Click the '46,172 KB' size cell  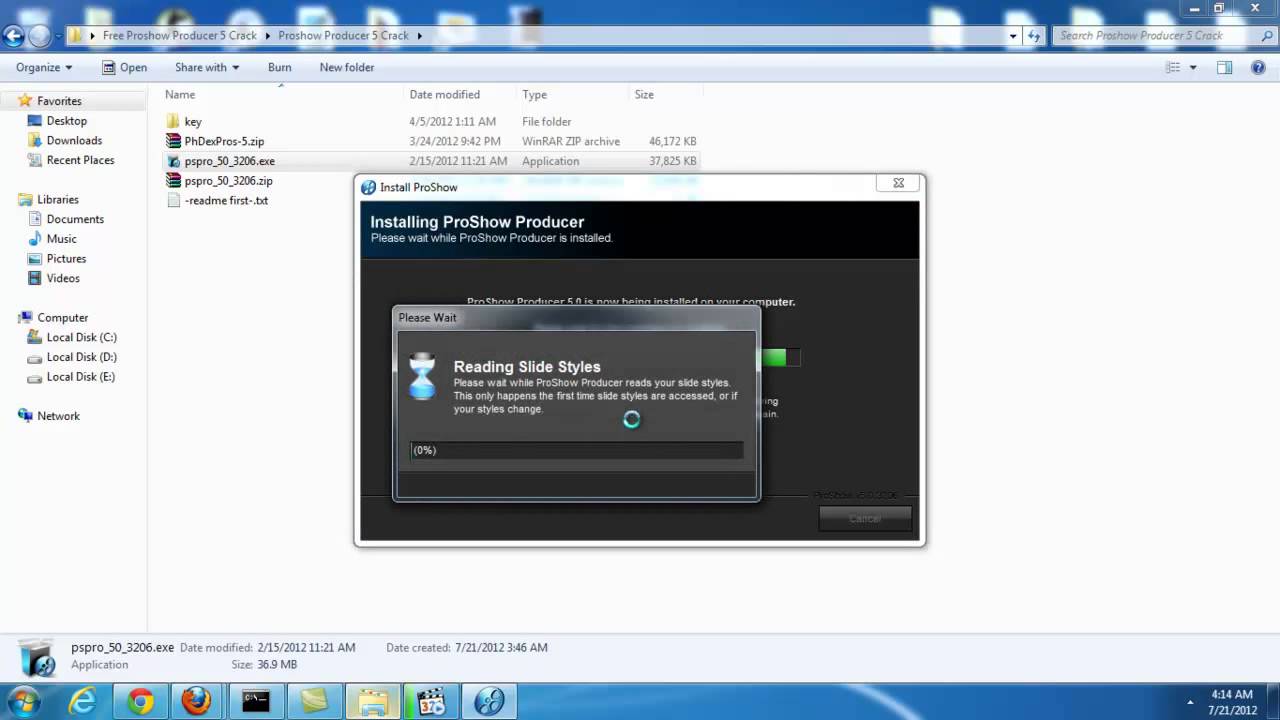point(672,141)
